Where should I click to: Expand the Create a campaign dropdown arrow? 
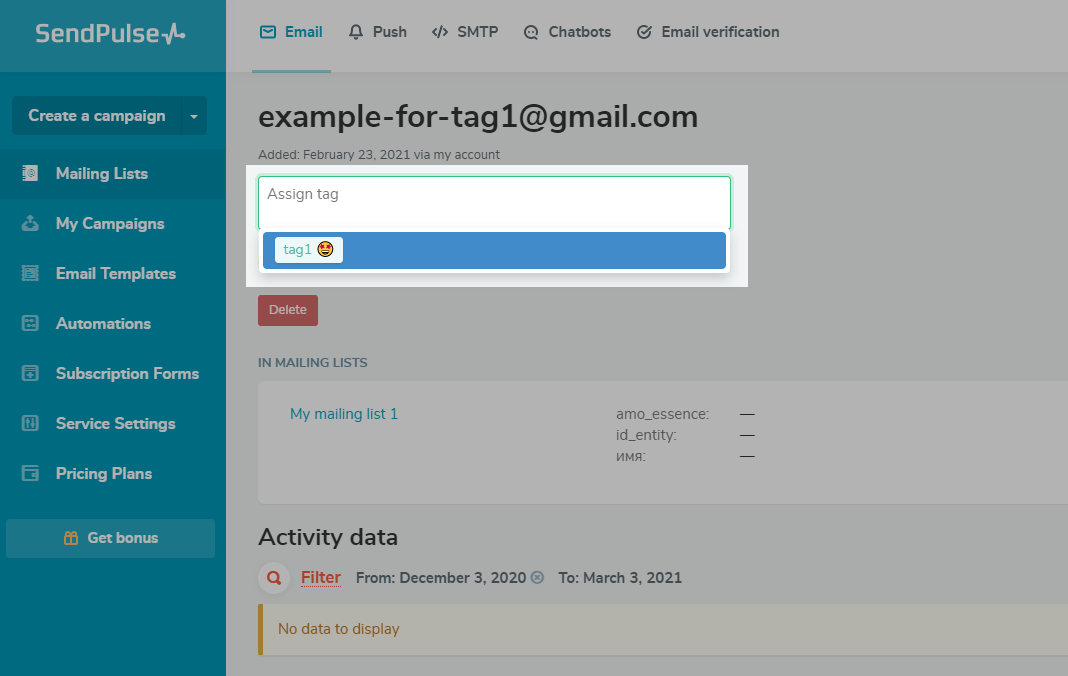pyautogui.click(x=194, y=116)
